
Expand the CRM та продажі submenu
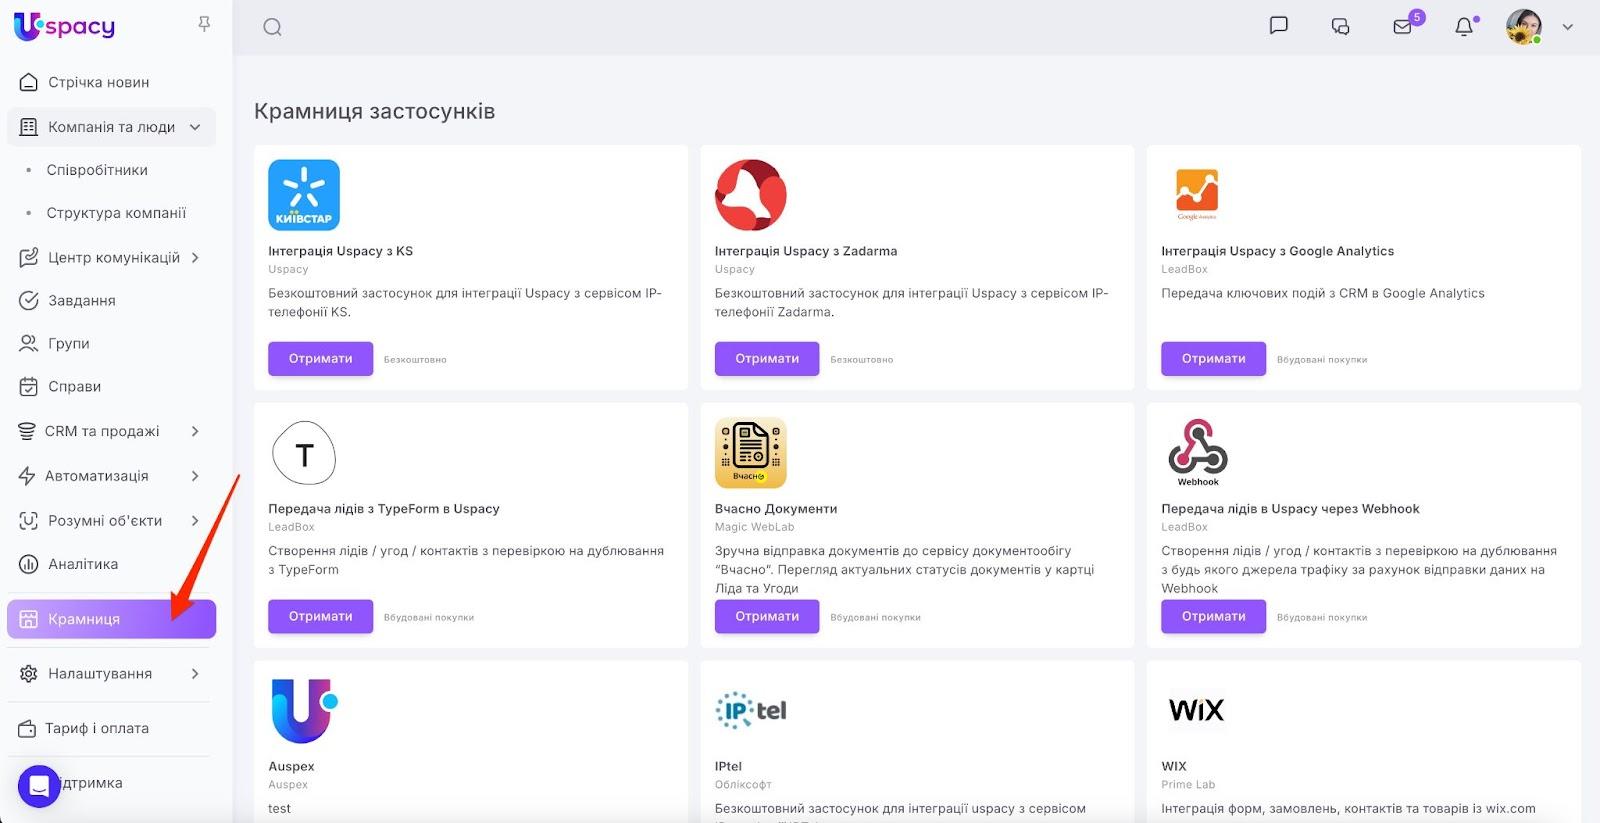click(x=195, y=431)
